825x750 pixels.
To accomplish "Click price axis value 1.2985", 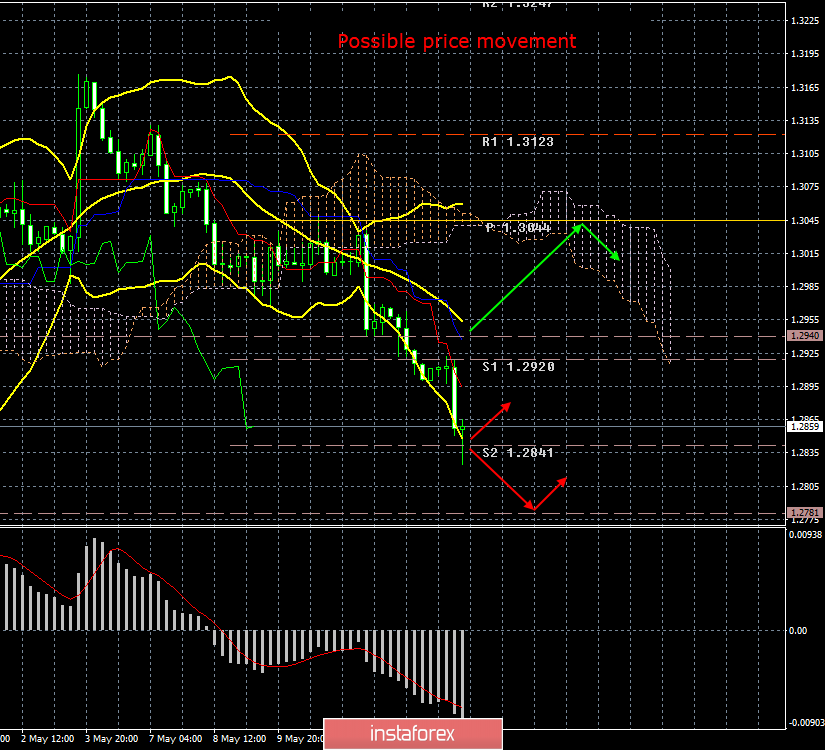I will 806,287.
